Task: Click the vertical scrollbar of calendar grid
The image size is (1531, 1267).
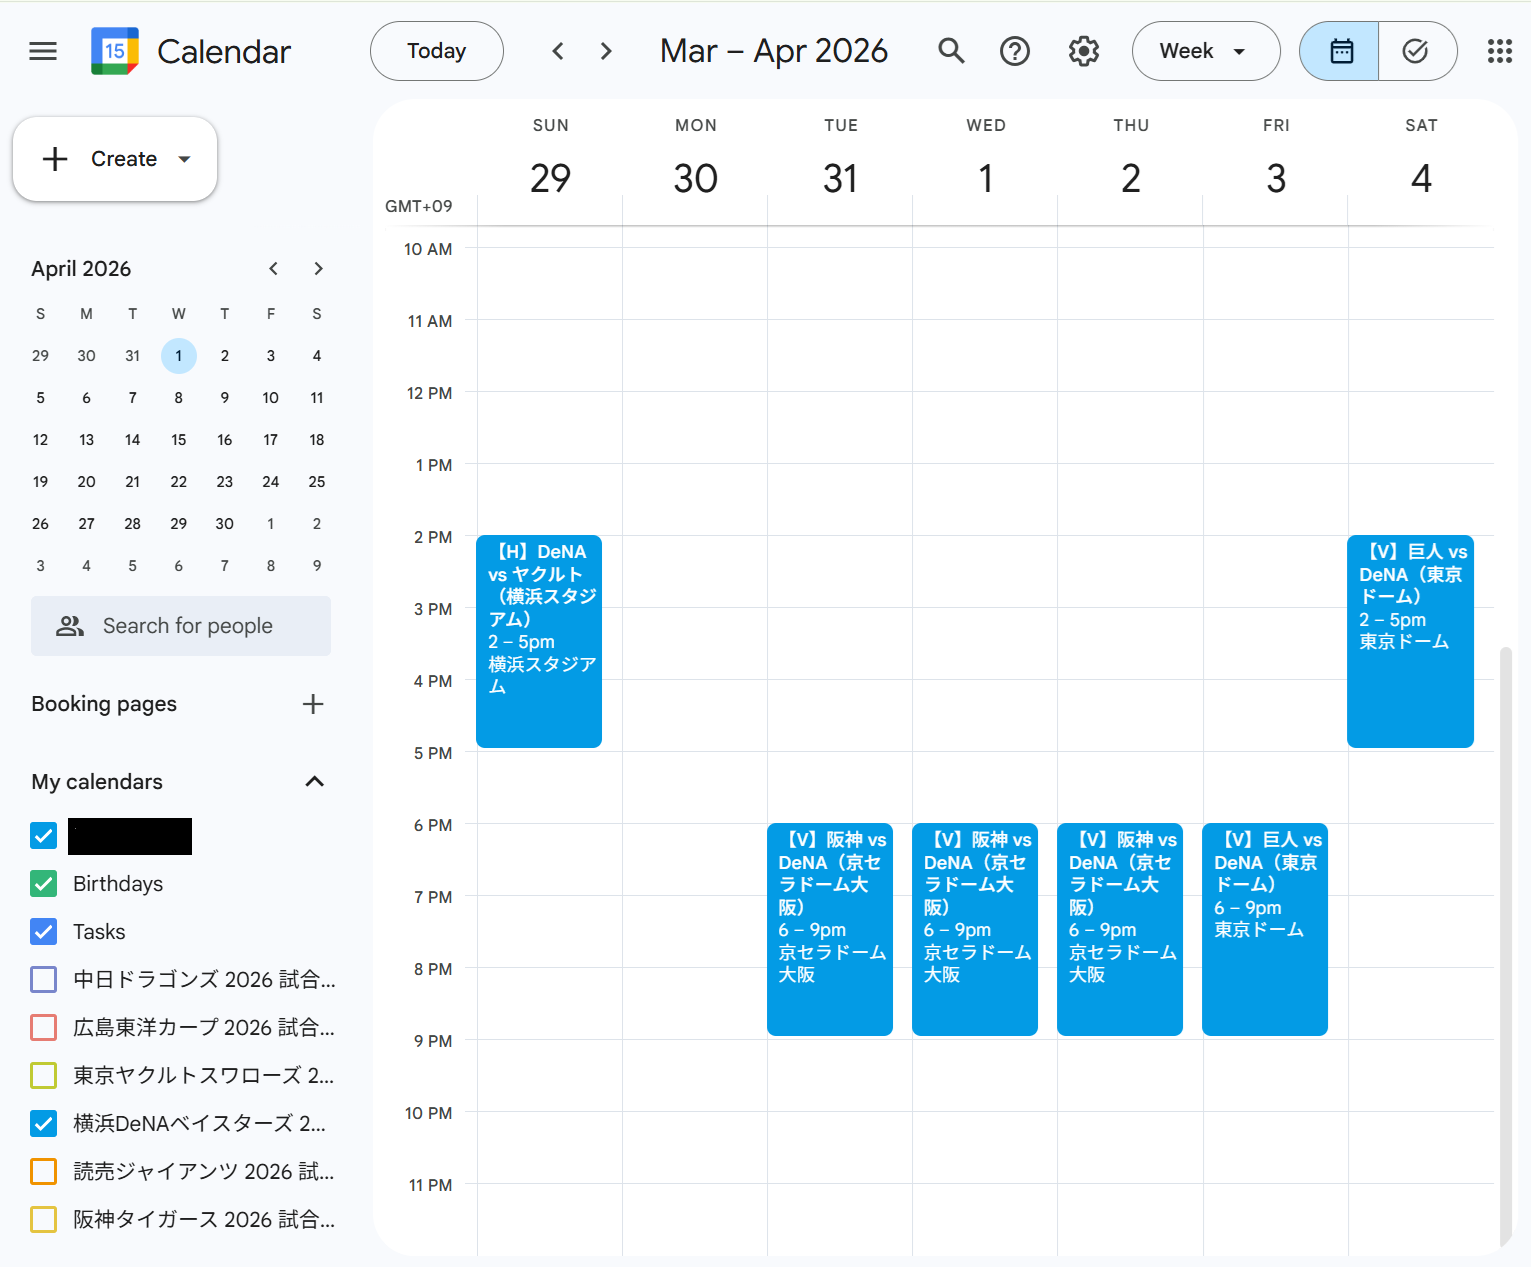Action: point(1505,900)
